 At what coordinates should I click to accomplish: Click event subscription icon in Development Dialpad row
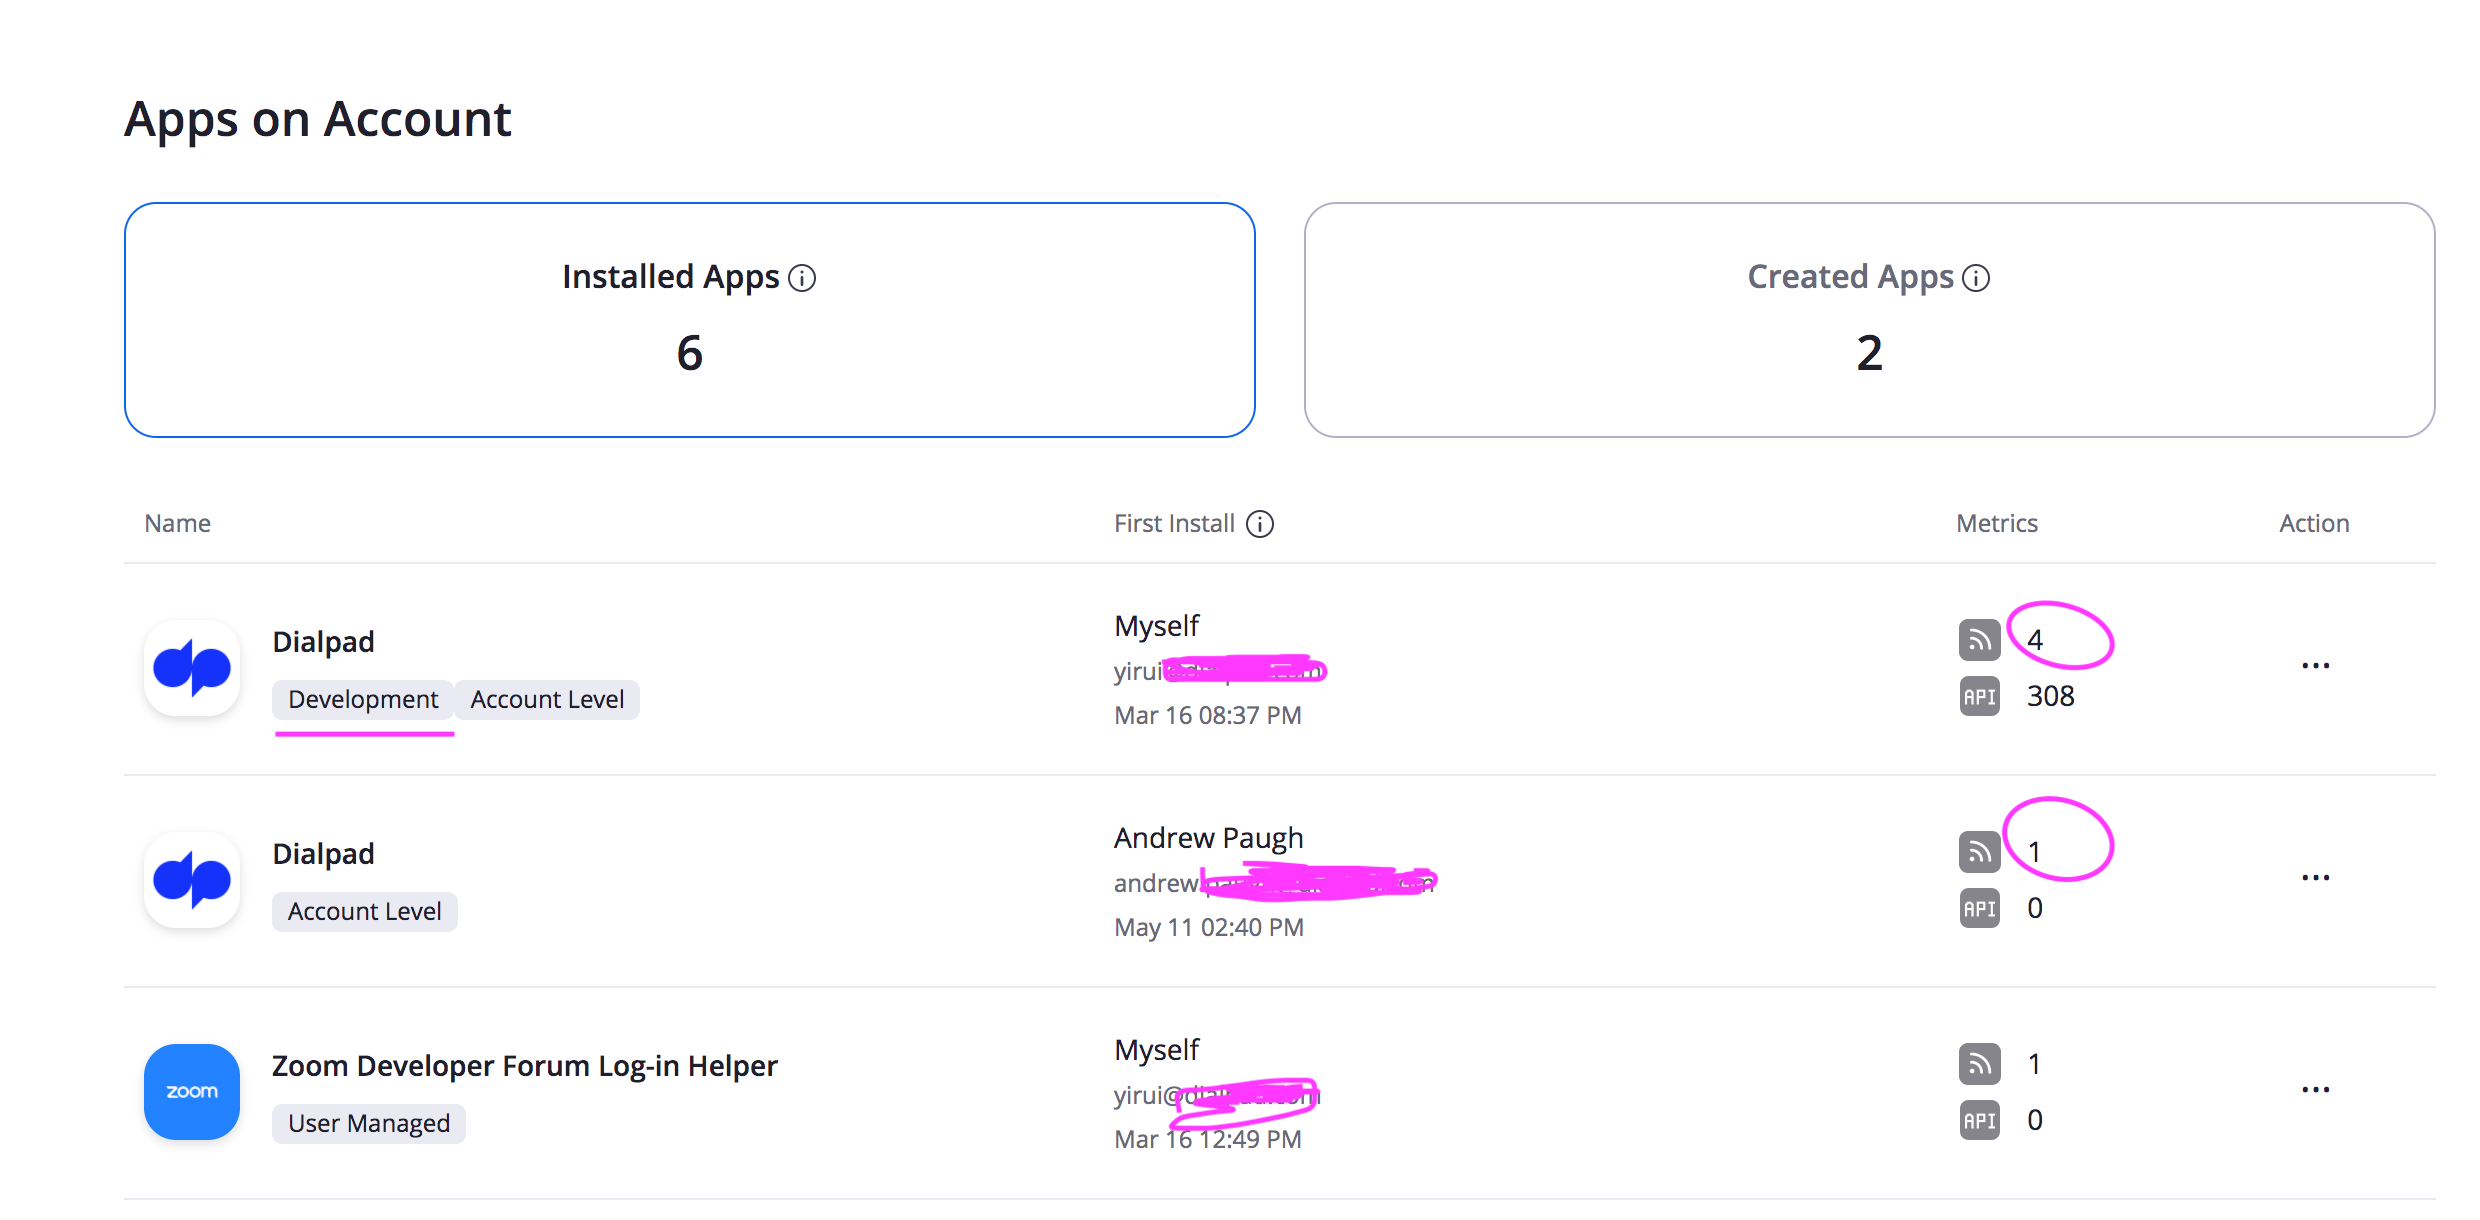coord(1979,641)
